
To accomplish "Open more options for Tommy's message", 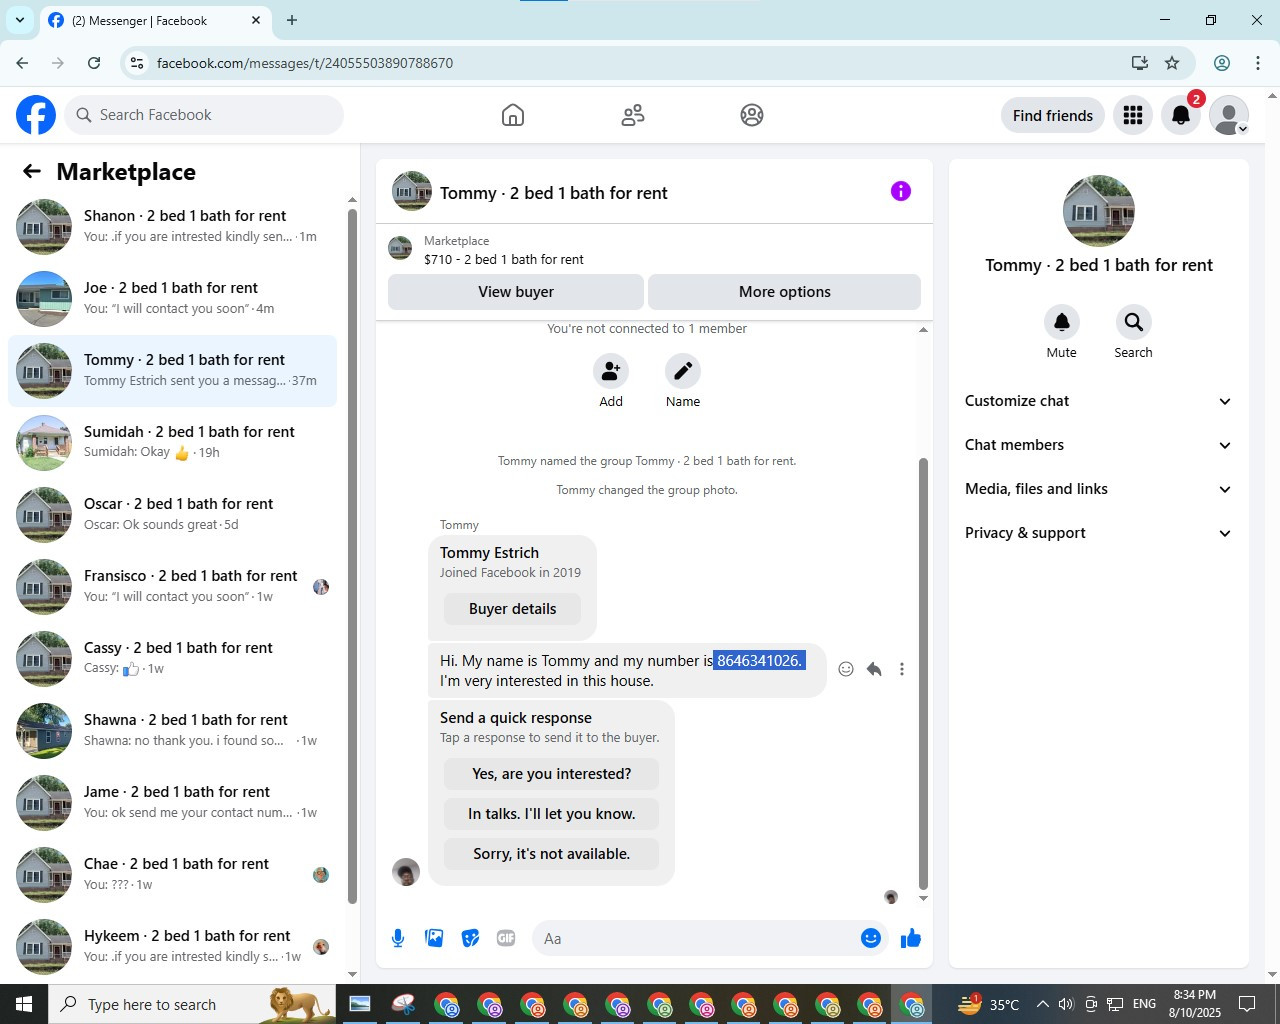I will tap(902, 669).
